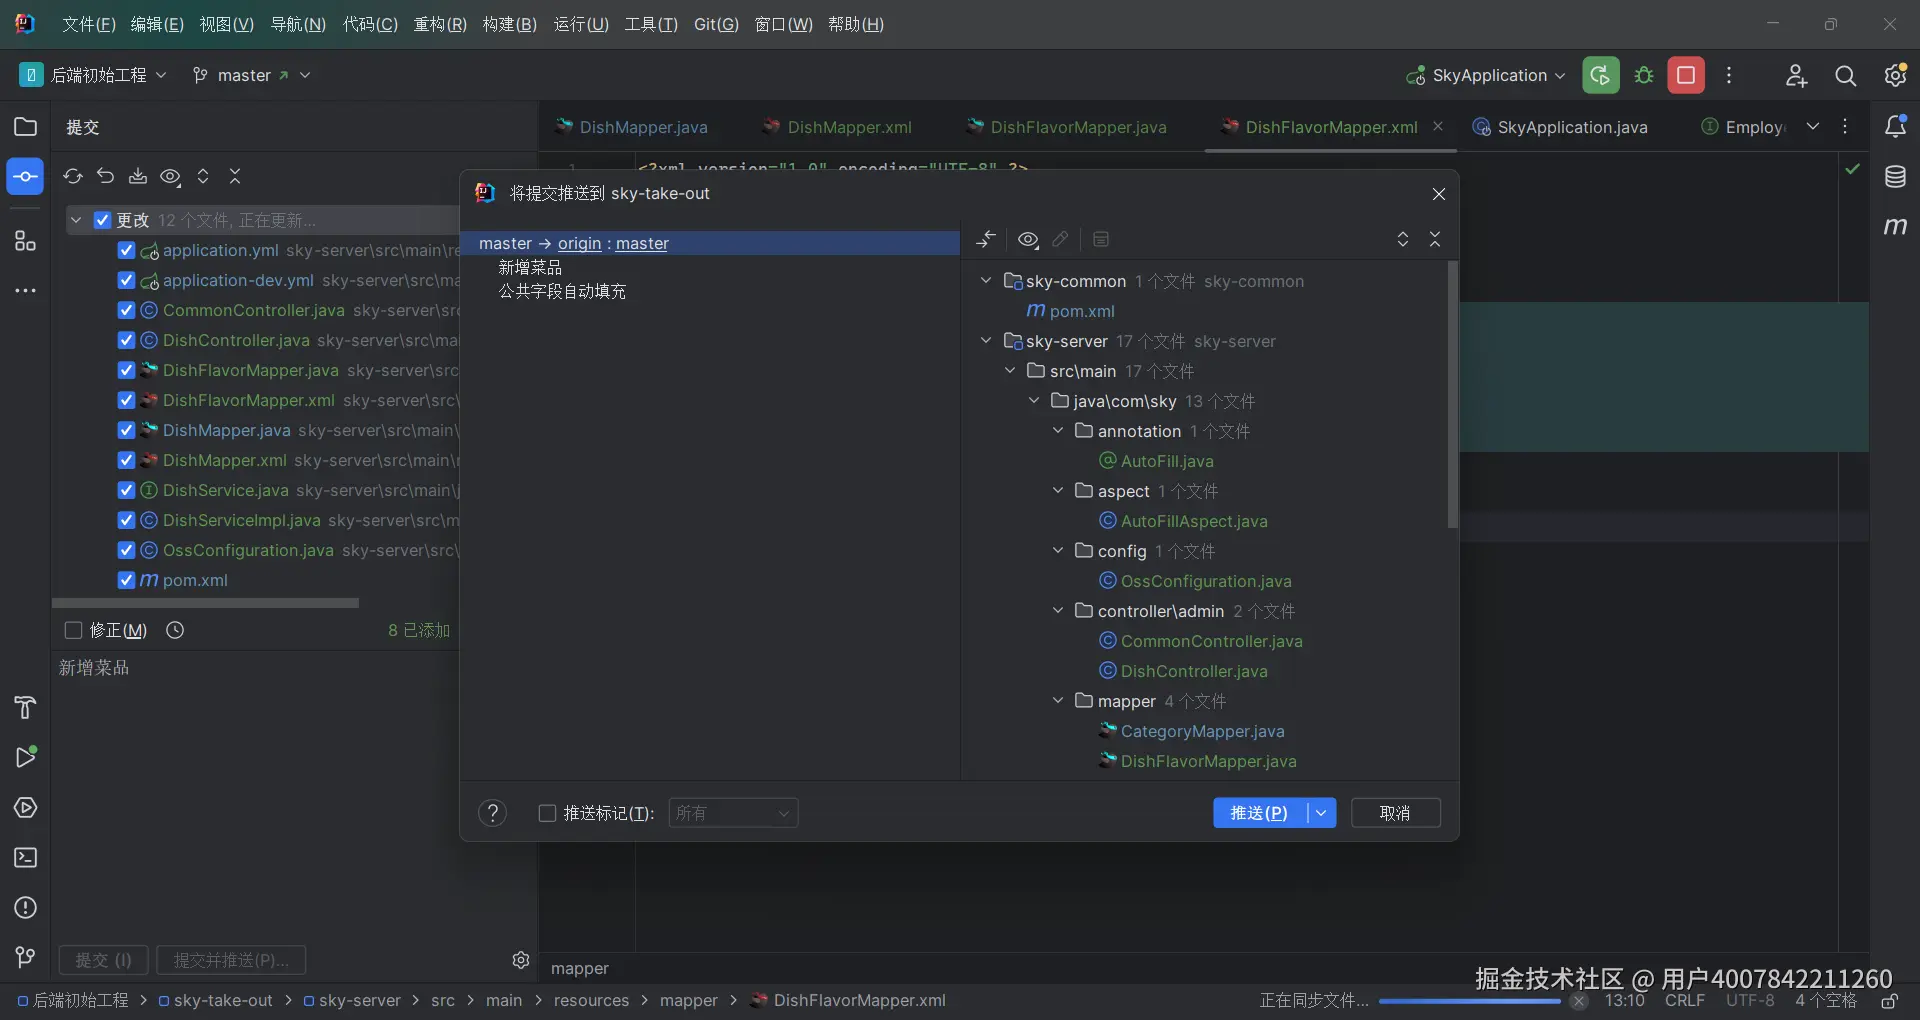Open the Structure tool window icon
Viewport: 1920px width, 1020px height.
tap(25, 241)
